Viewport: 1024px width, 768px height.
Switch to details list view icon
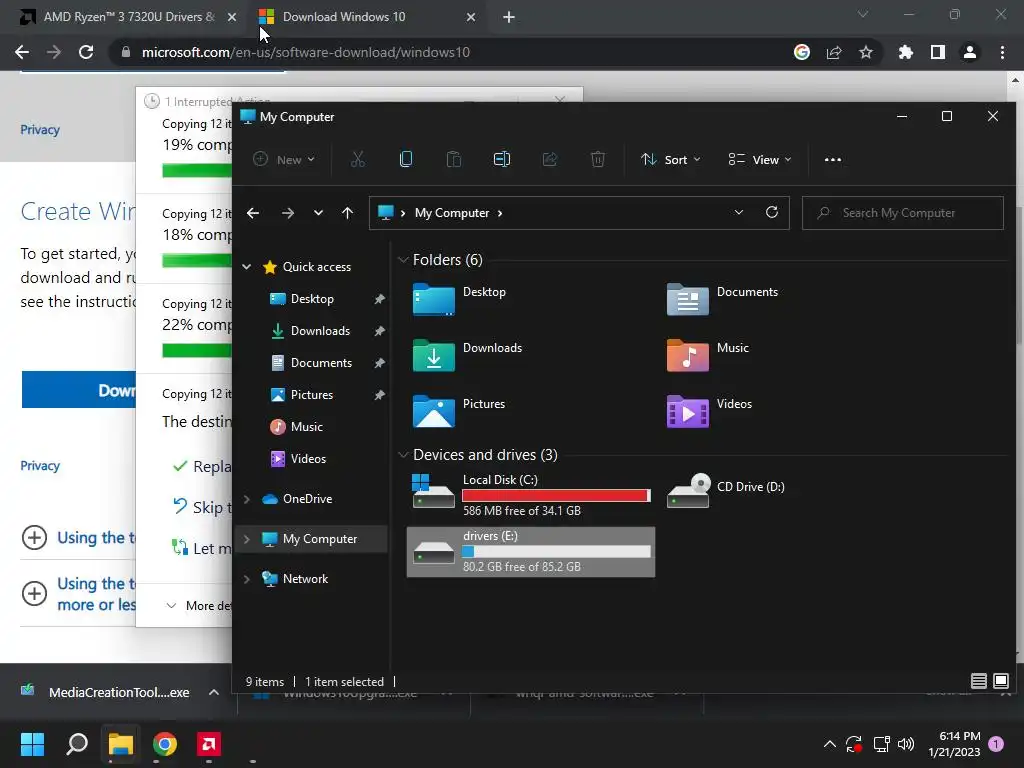click(978, 681)
